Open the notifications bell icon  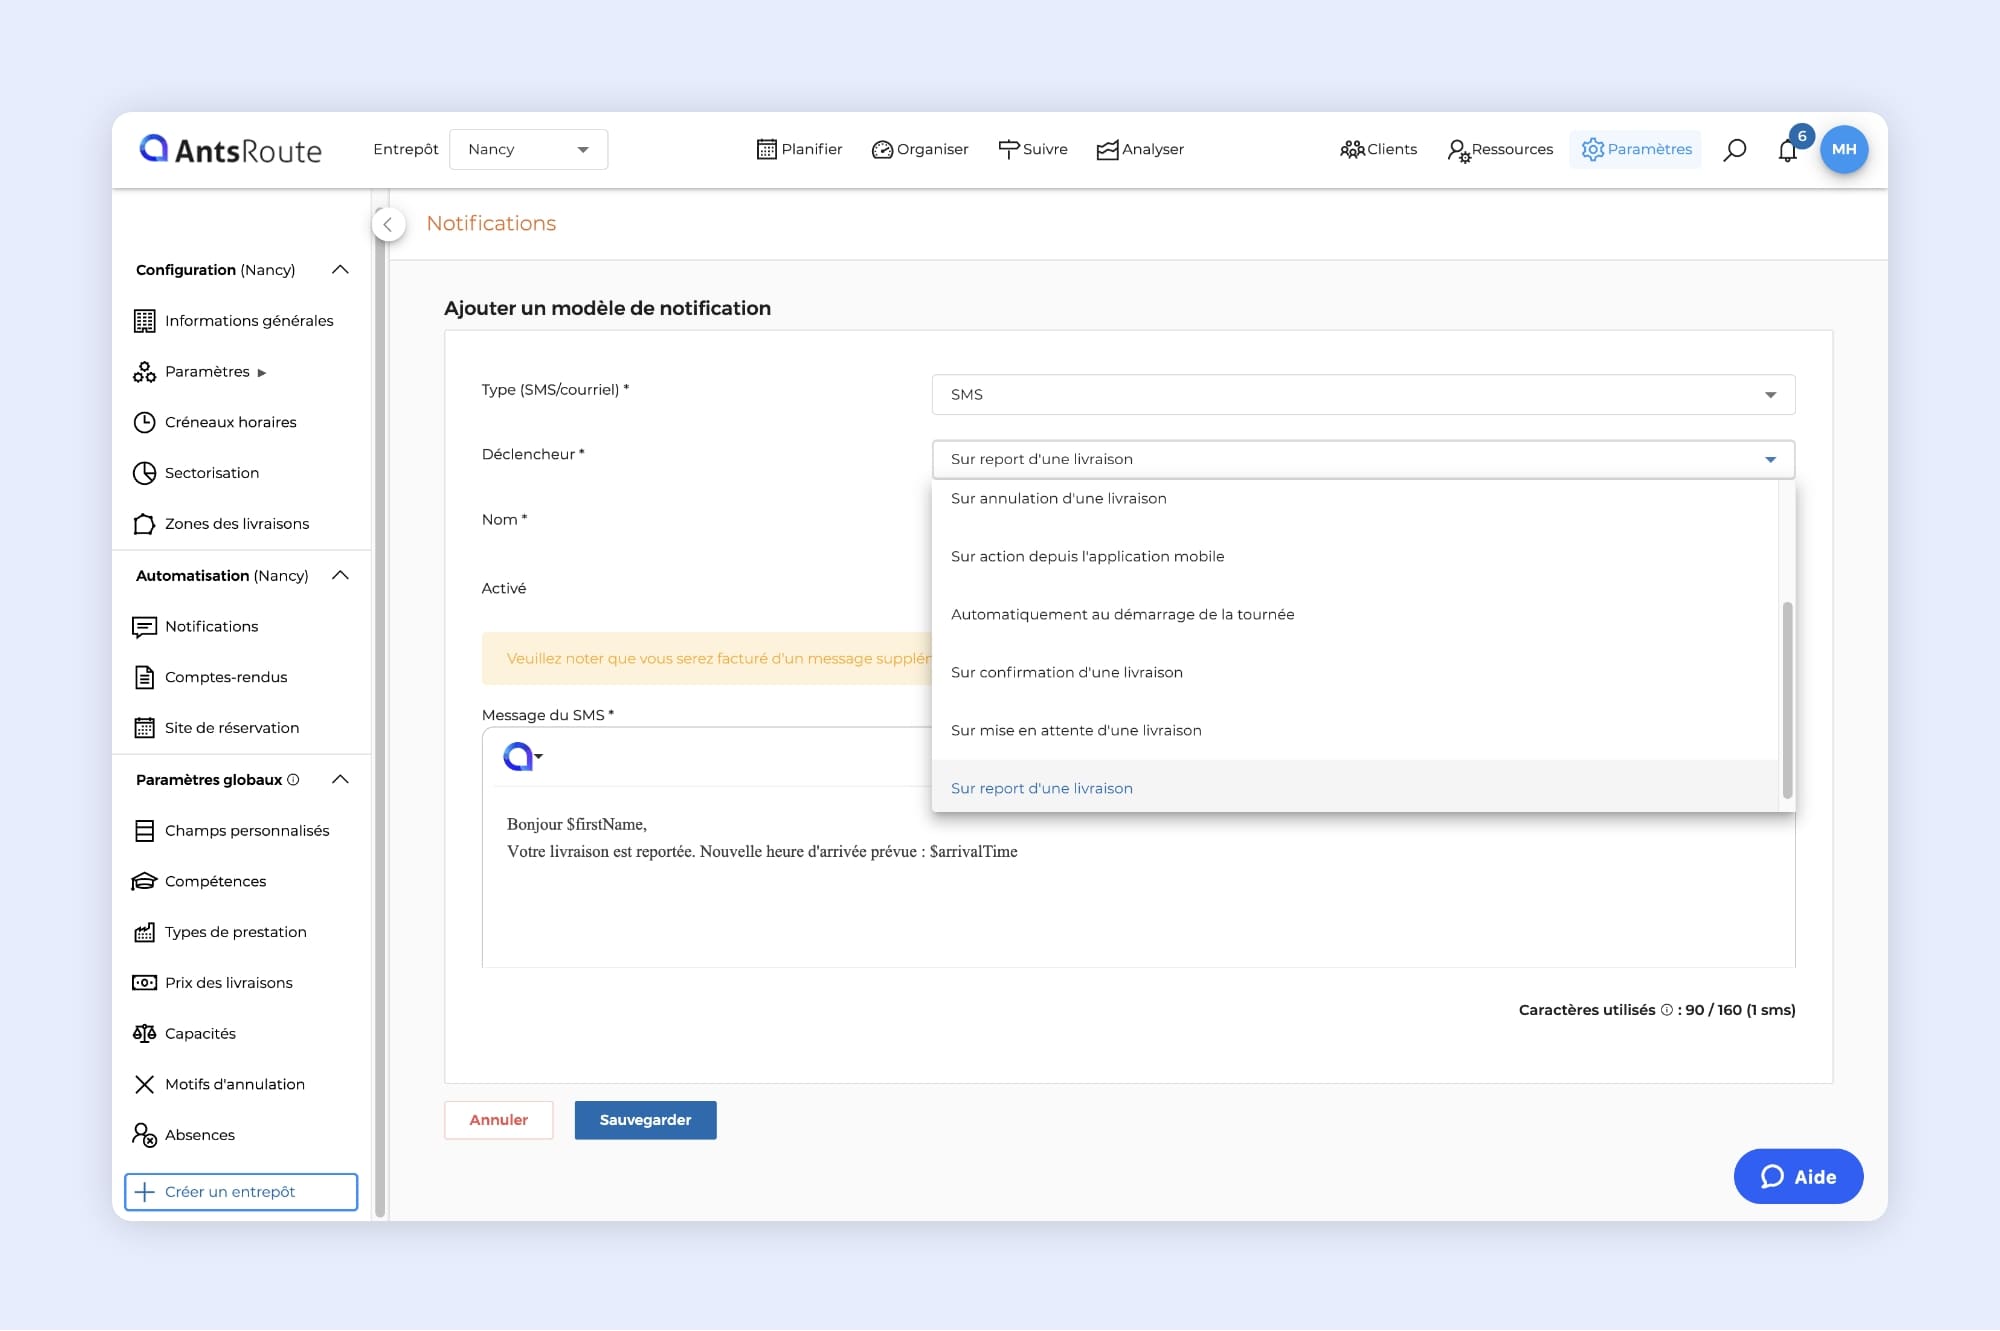click(1787, 151)
